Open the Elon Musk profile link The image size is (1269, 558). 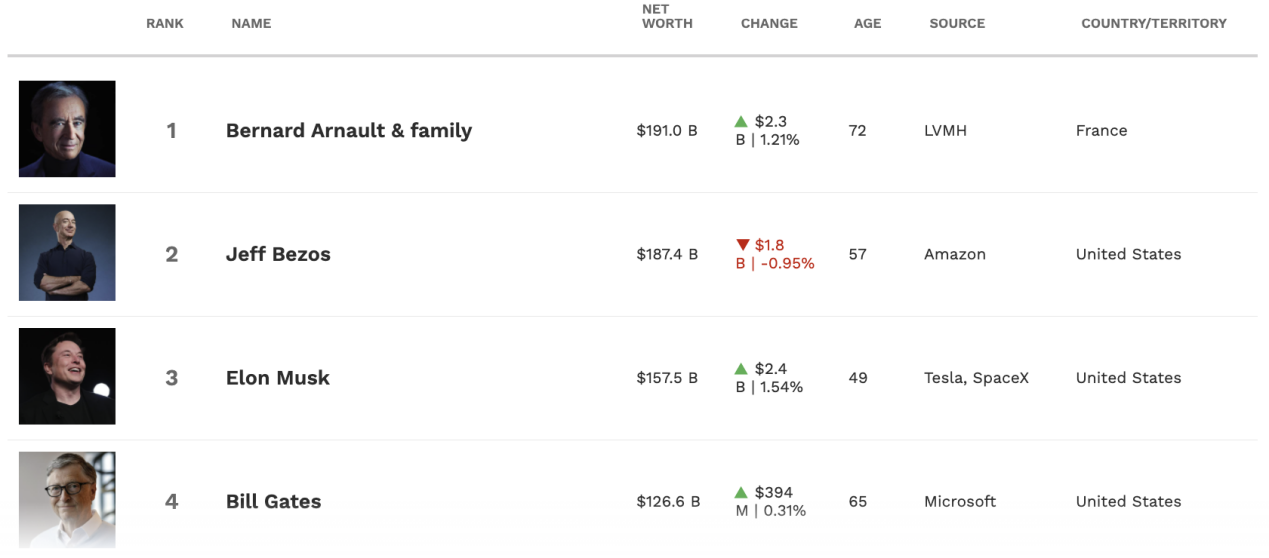pos(278,378)
